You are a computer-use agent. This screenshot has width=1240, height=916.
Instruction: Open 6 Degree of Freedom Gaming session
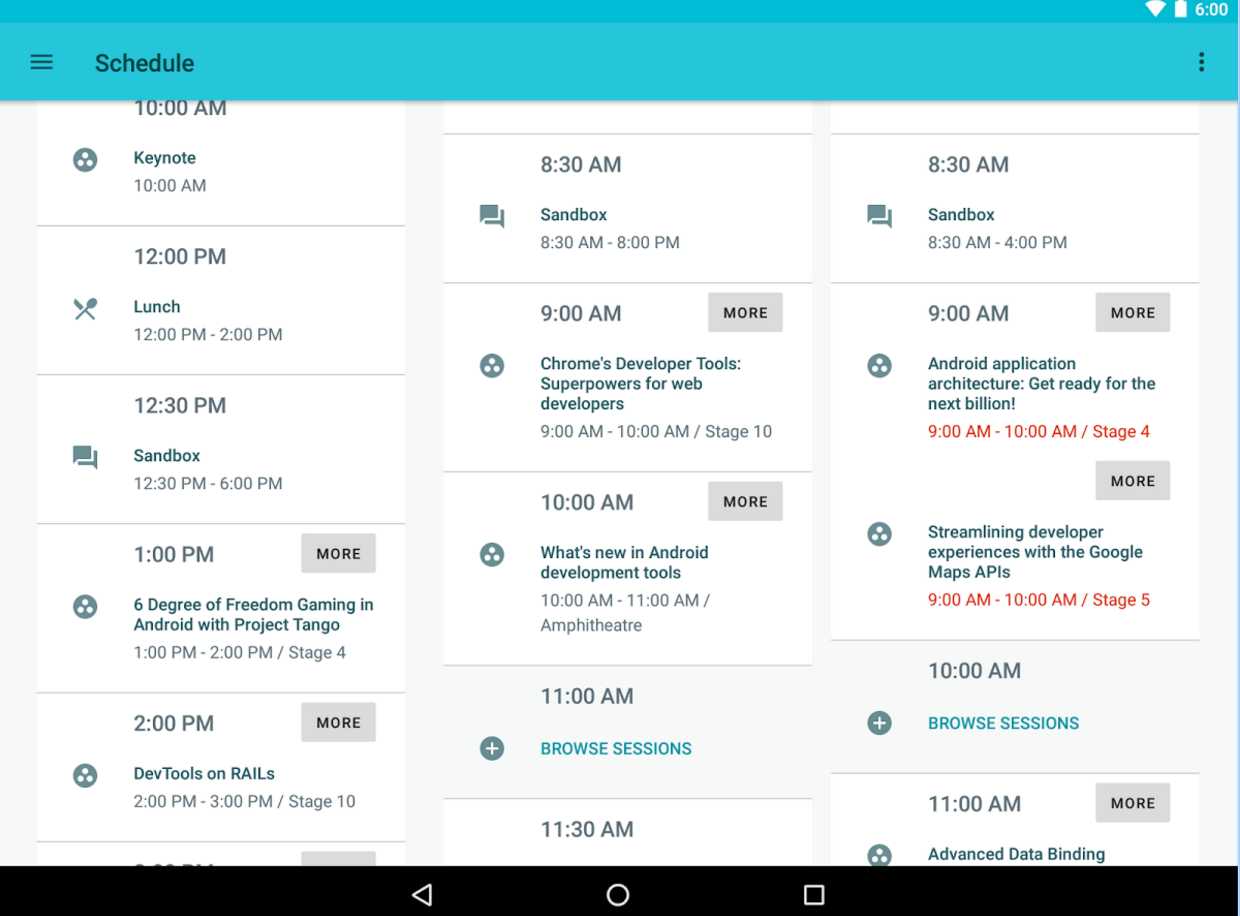[x=253, y=615]
